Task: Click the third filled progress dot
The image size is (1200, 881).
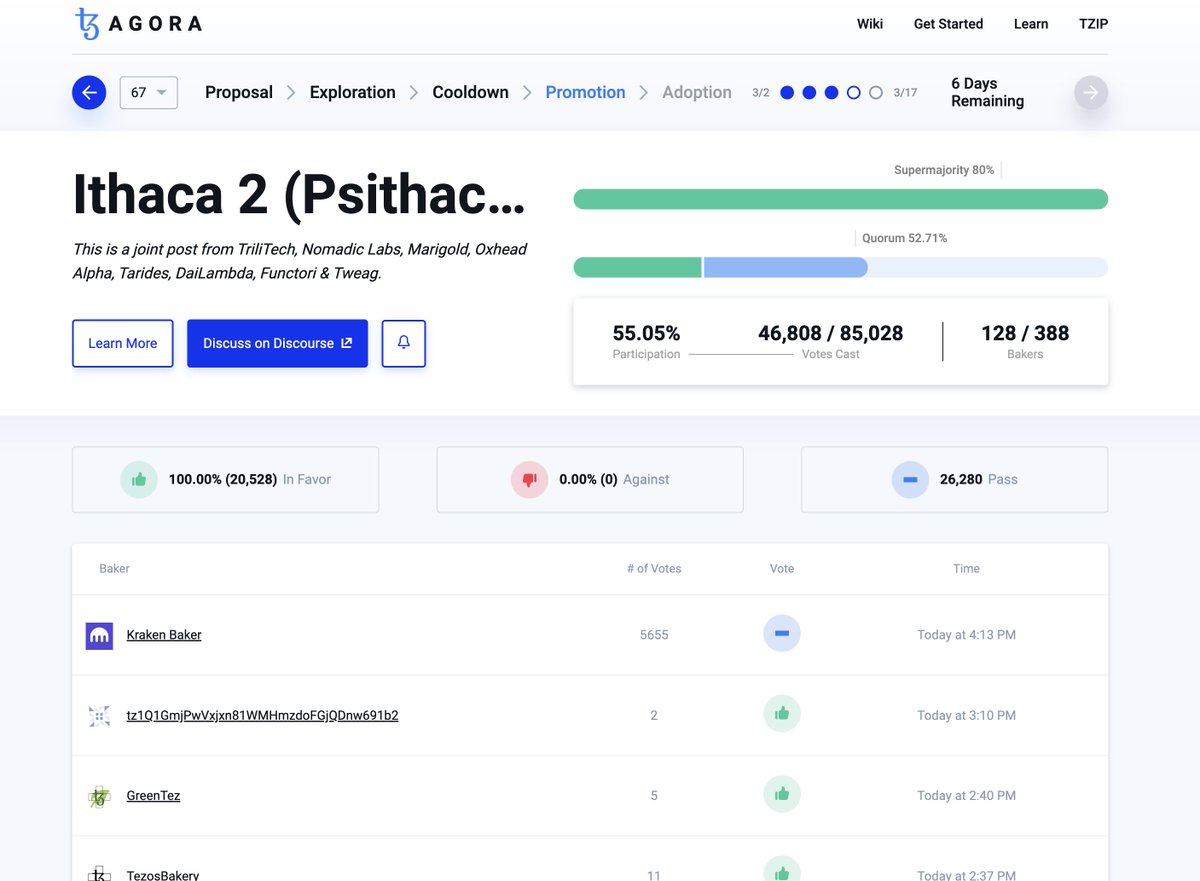Action: click(x=831, y=92)
